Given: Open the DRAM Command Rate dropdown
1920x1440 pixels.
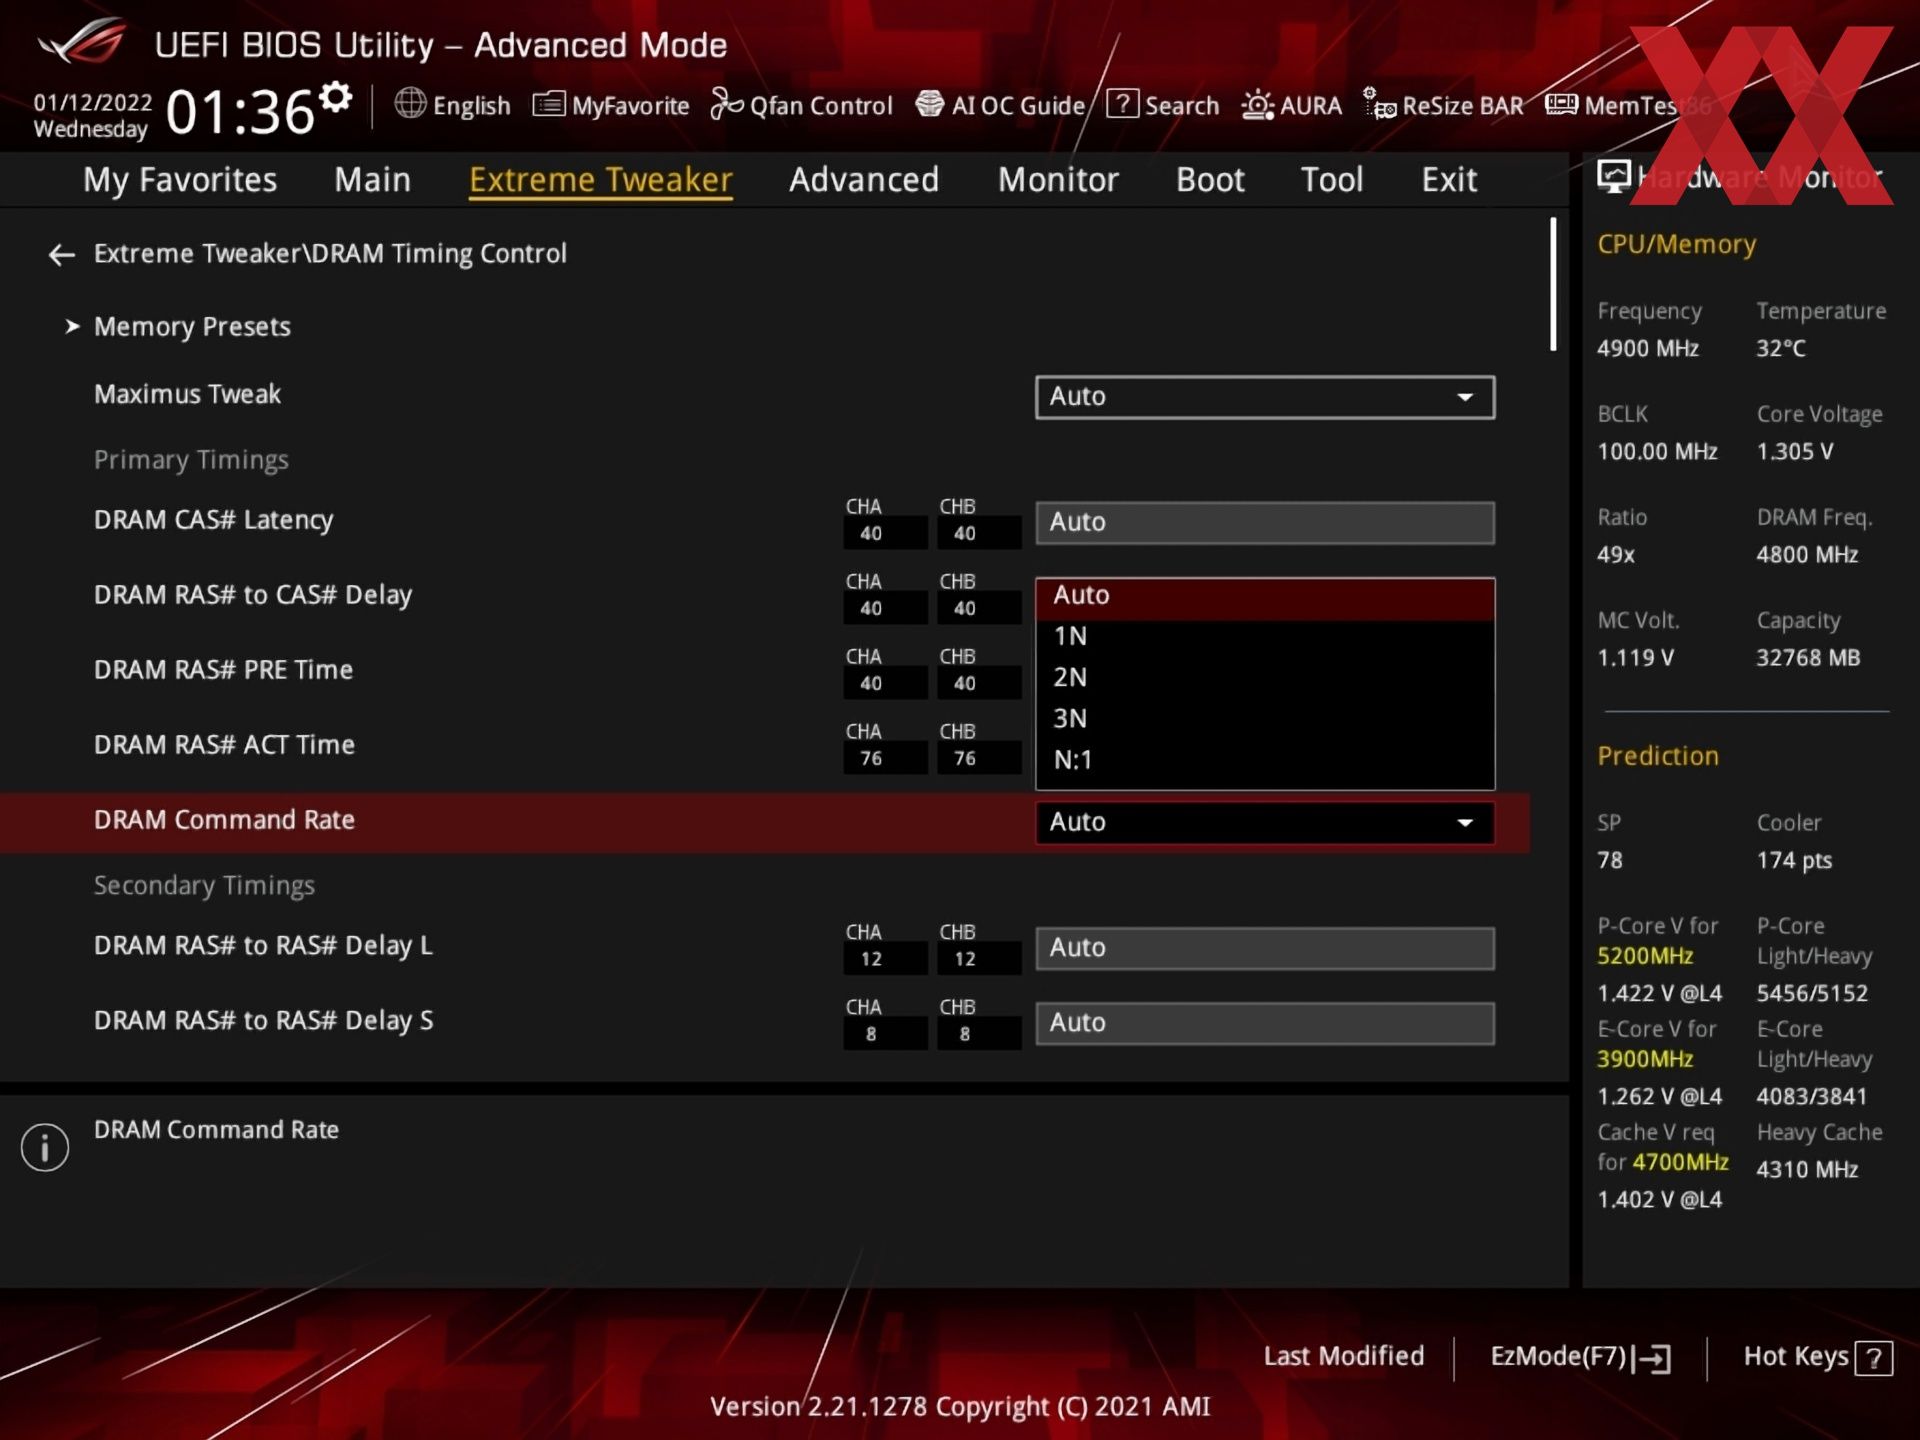Looking at the screenshot, I should coord(1263,822).
